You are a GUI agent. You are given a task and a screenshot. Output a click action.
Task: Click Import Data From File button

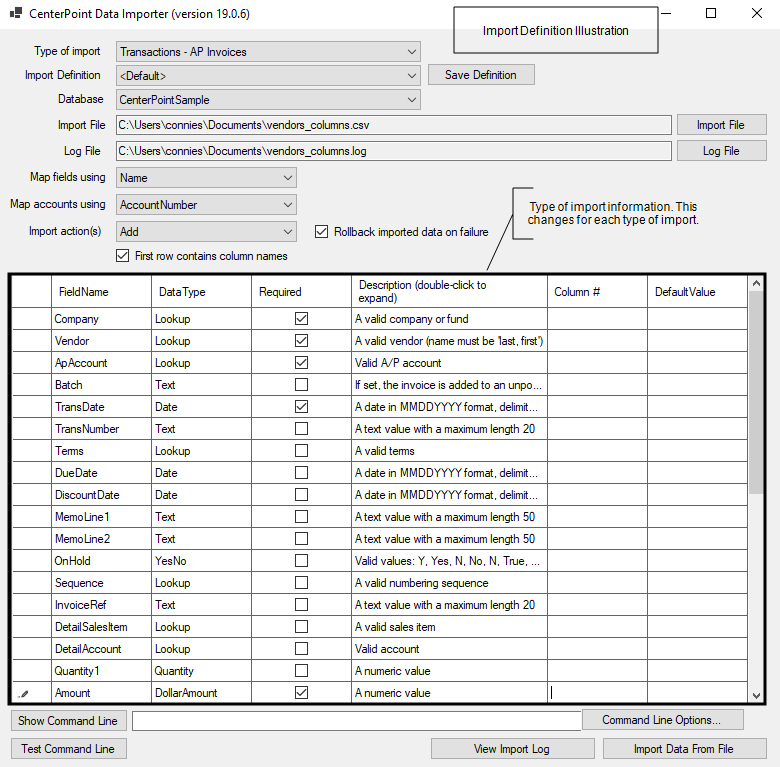pyautogui.click(x=684, y=749)
